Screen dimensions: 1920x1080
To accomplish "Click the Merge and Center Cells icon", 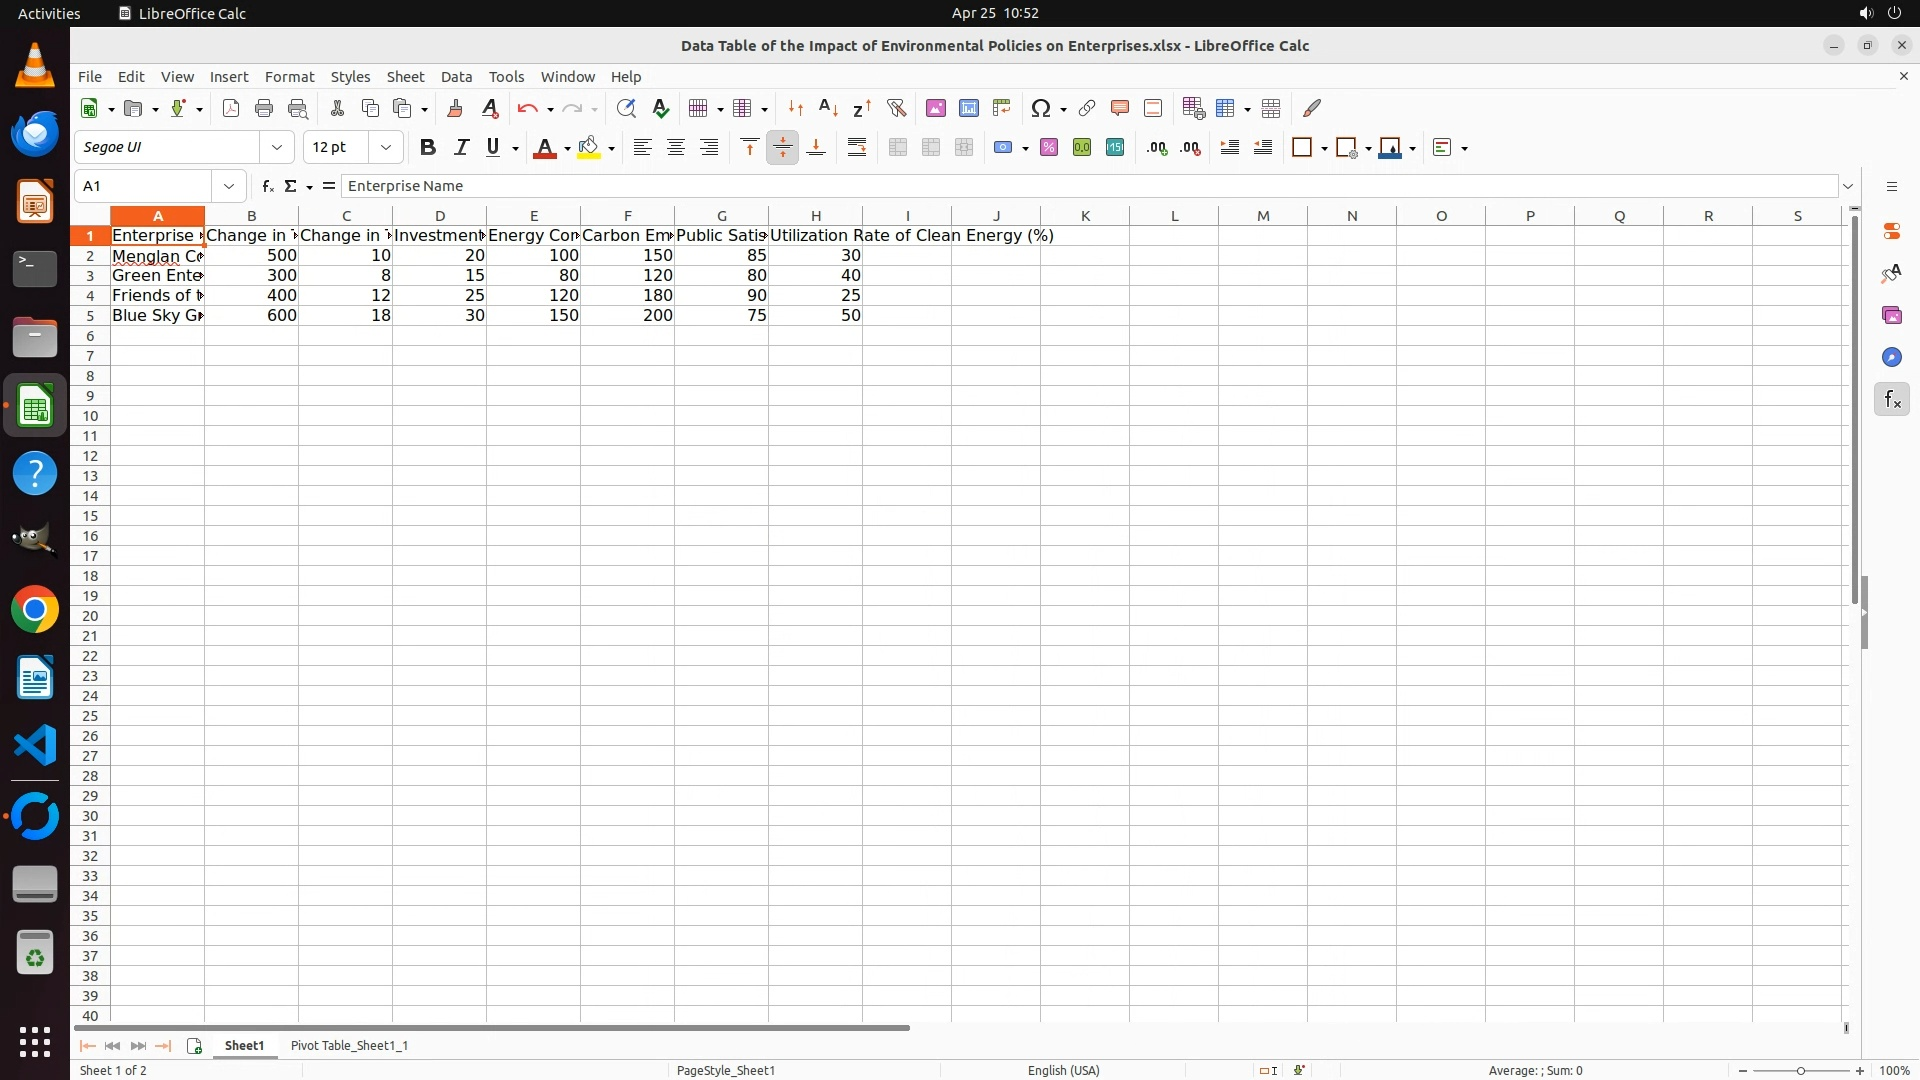I will click(x=897, y=148).
